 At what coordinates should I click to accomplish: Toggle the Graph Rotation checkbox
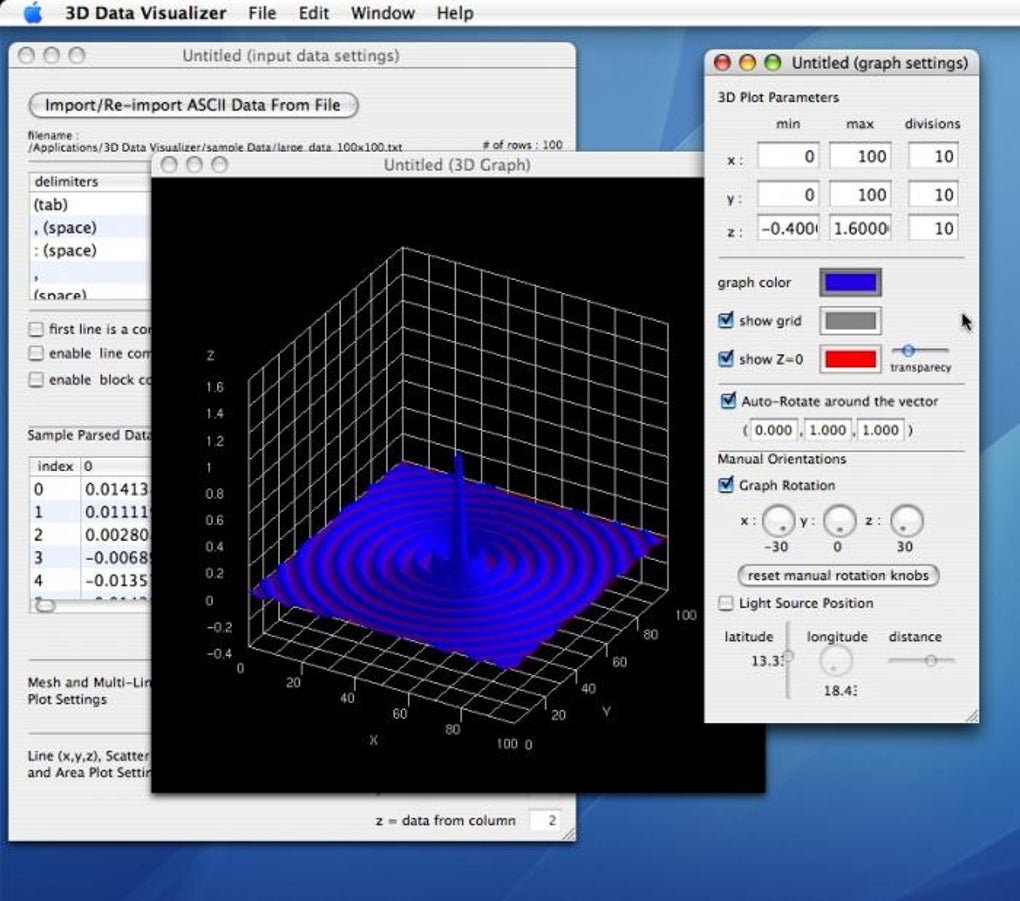pyautogui.click(x=725, y=486)
